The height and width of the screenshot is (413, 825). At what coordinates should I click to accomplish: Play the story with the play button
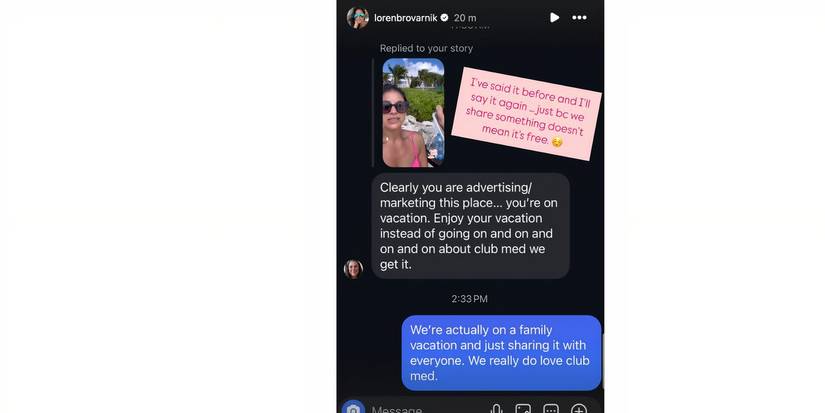click(x=554, y=17)
